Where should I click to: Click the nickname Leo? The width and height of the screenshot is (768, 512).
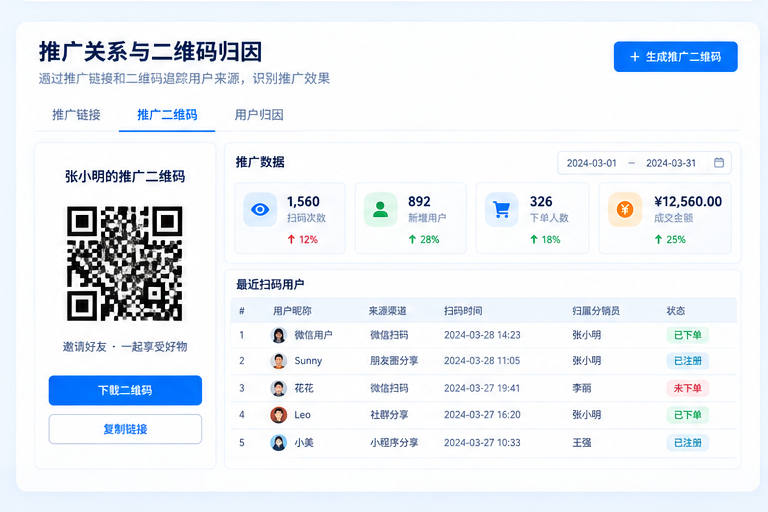pos(302,415)
